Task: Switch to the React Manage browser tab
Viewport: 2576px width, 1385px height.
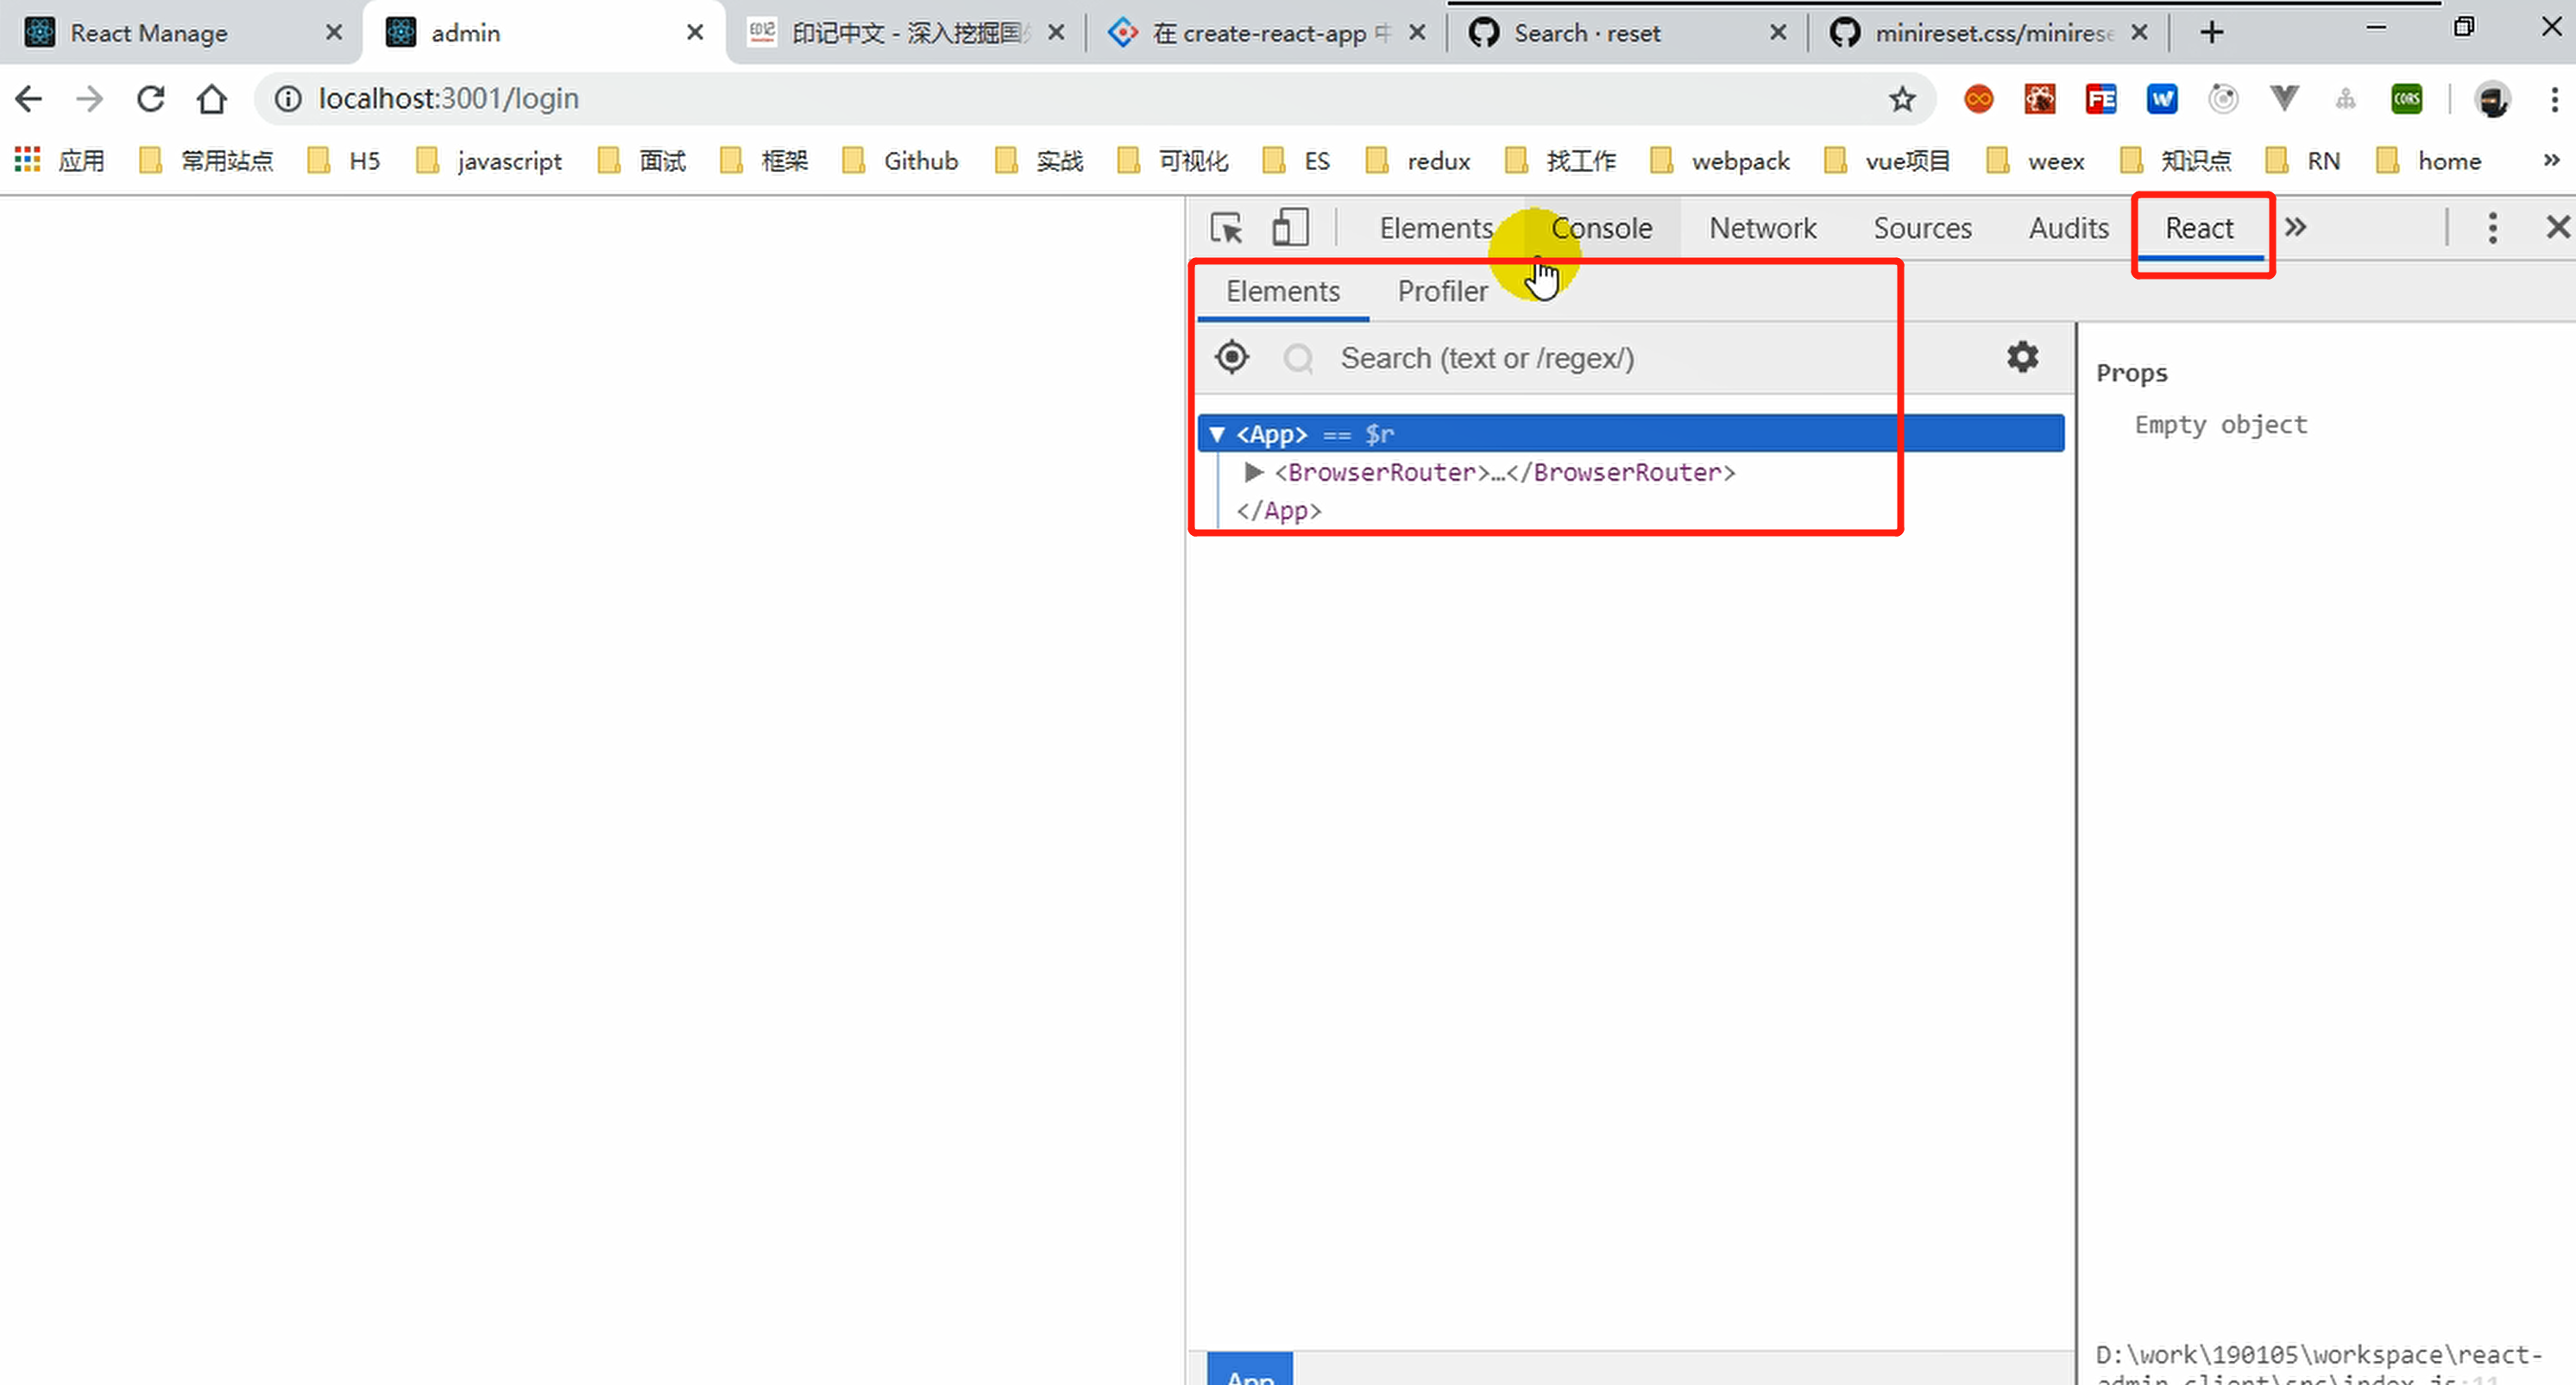Action: coord(150,33)
